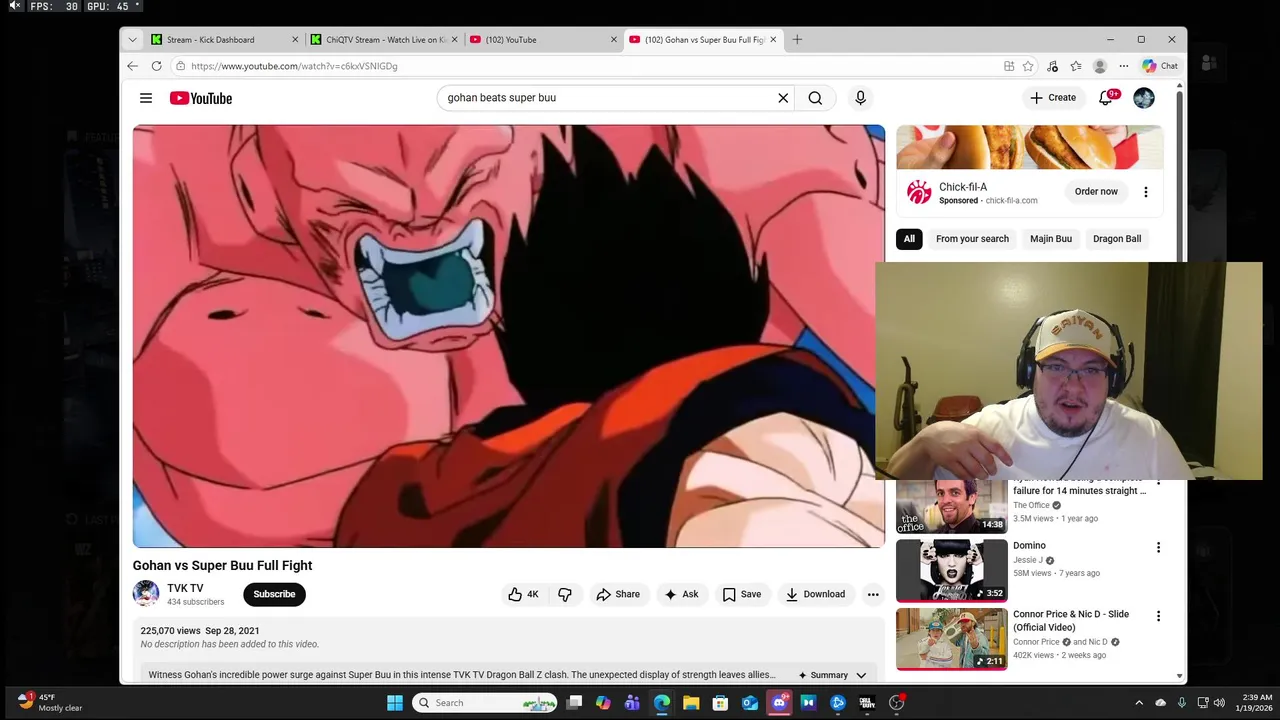Select the Dragon Ball chip
This screenshot has height=720, width=1280.
pos(1117,239)
